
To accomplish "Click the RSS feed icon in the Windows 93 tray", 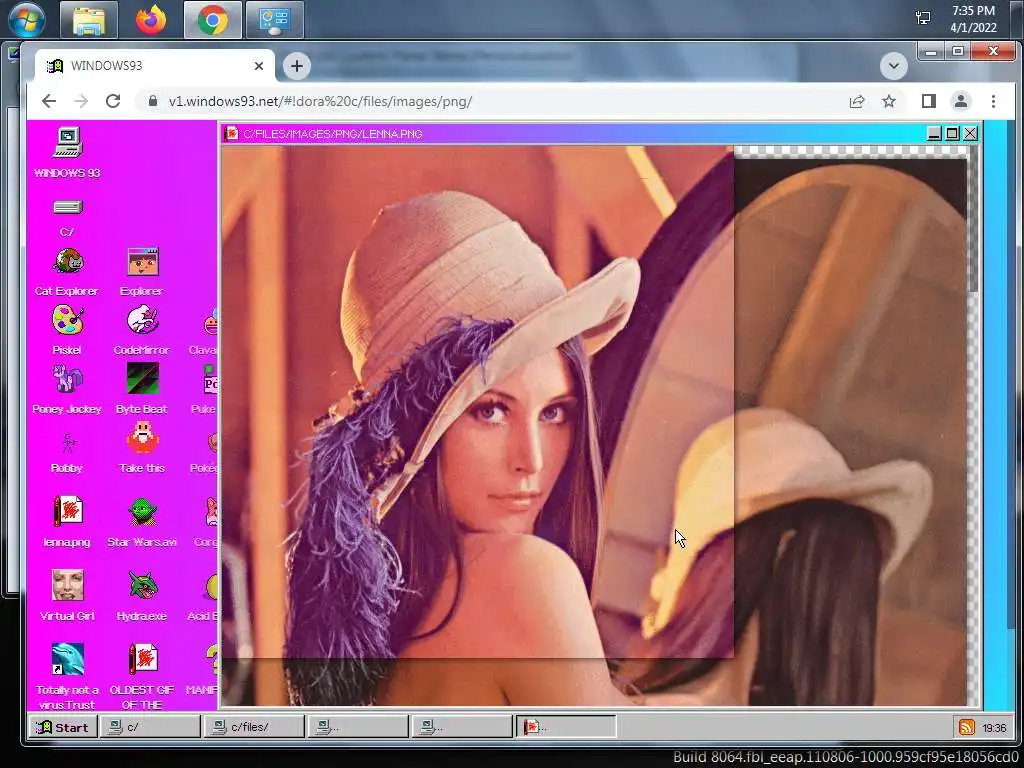I will click(967, 727).
